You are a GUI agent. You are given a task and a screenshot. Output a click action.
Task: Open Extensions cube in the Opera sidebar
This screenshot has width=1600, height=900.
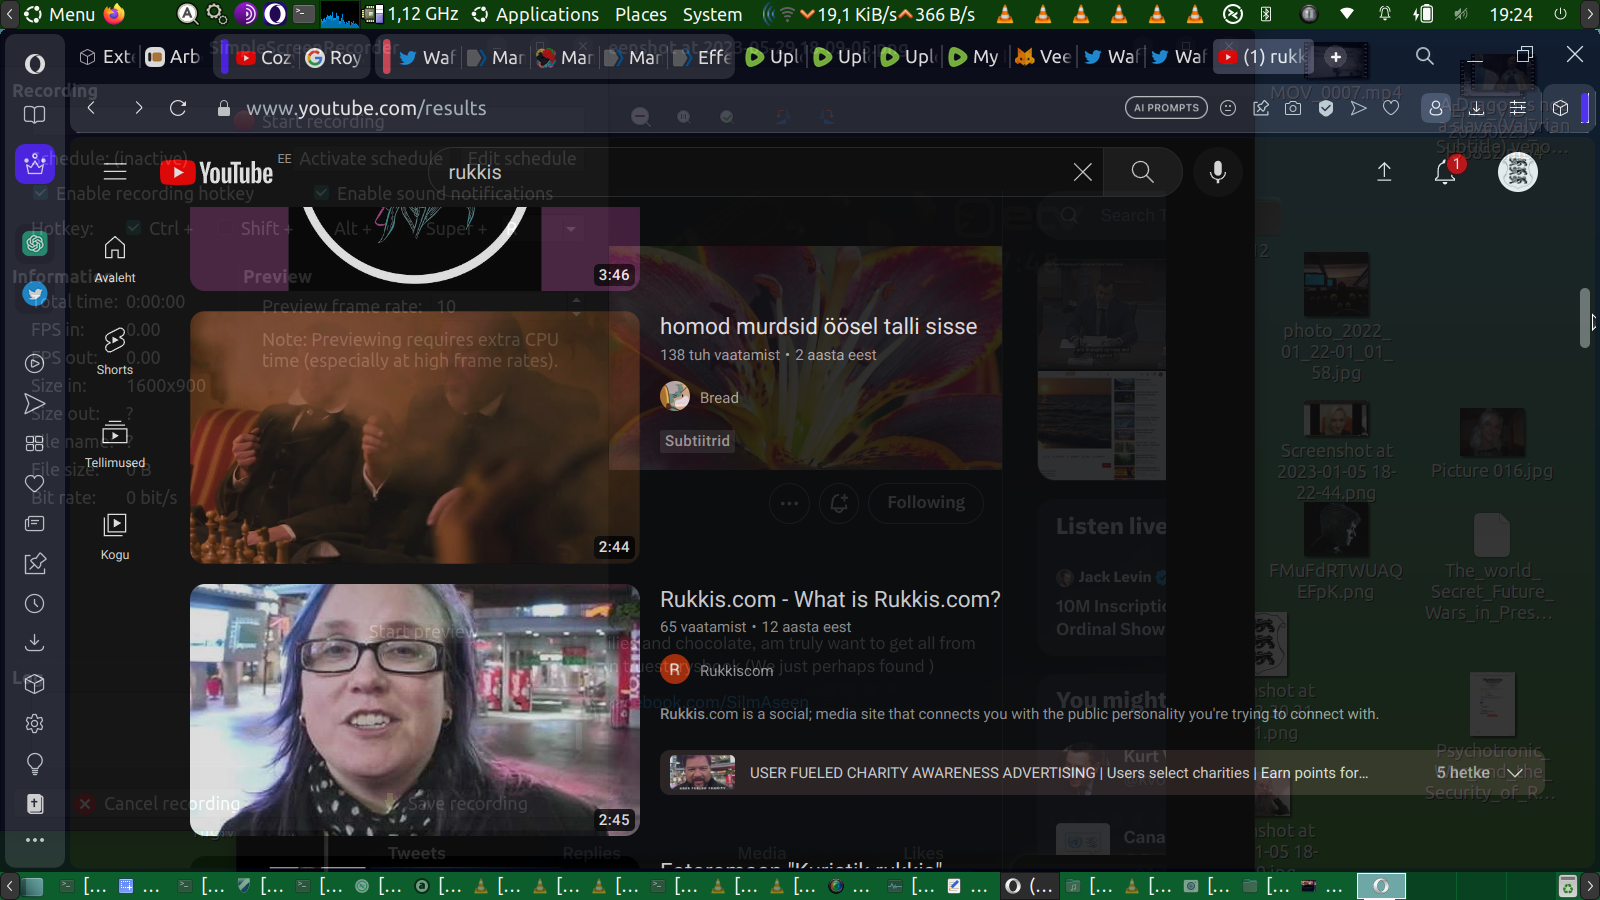pos(35,684)
